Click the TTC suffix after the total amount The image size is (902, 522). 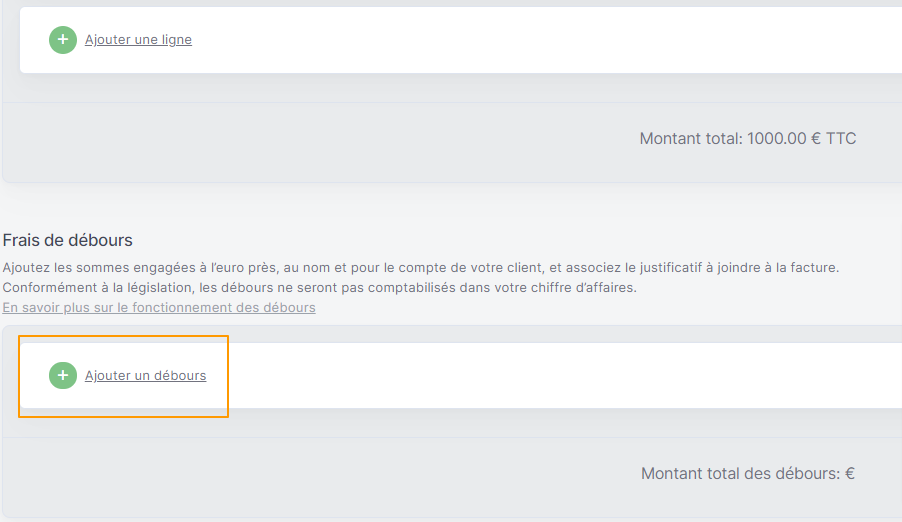pyautogui.click(x=841, y=139)
